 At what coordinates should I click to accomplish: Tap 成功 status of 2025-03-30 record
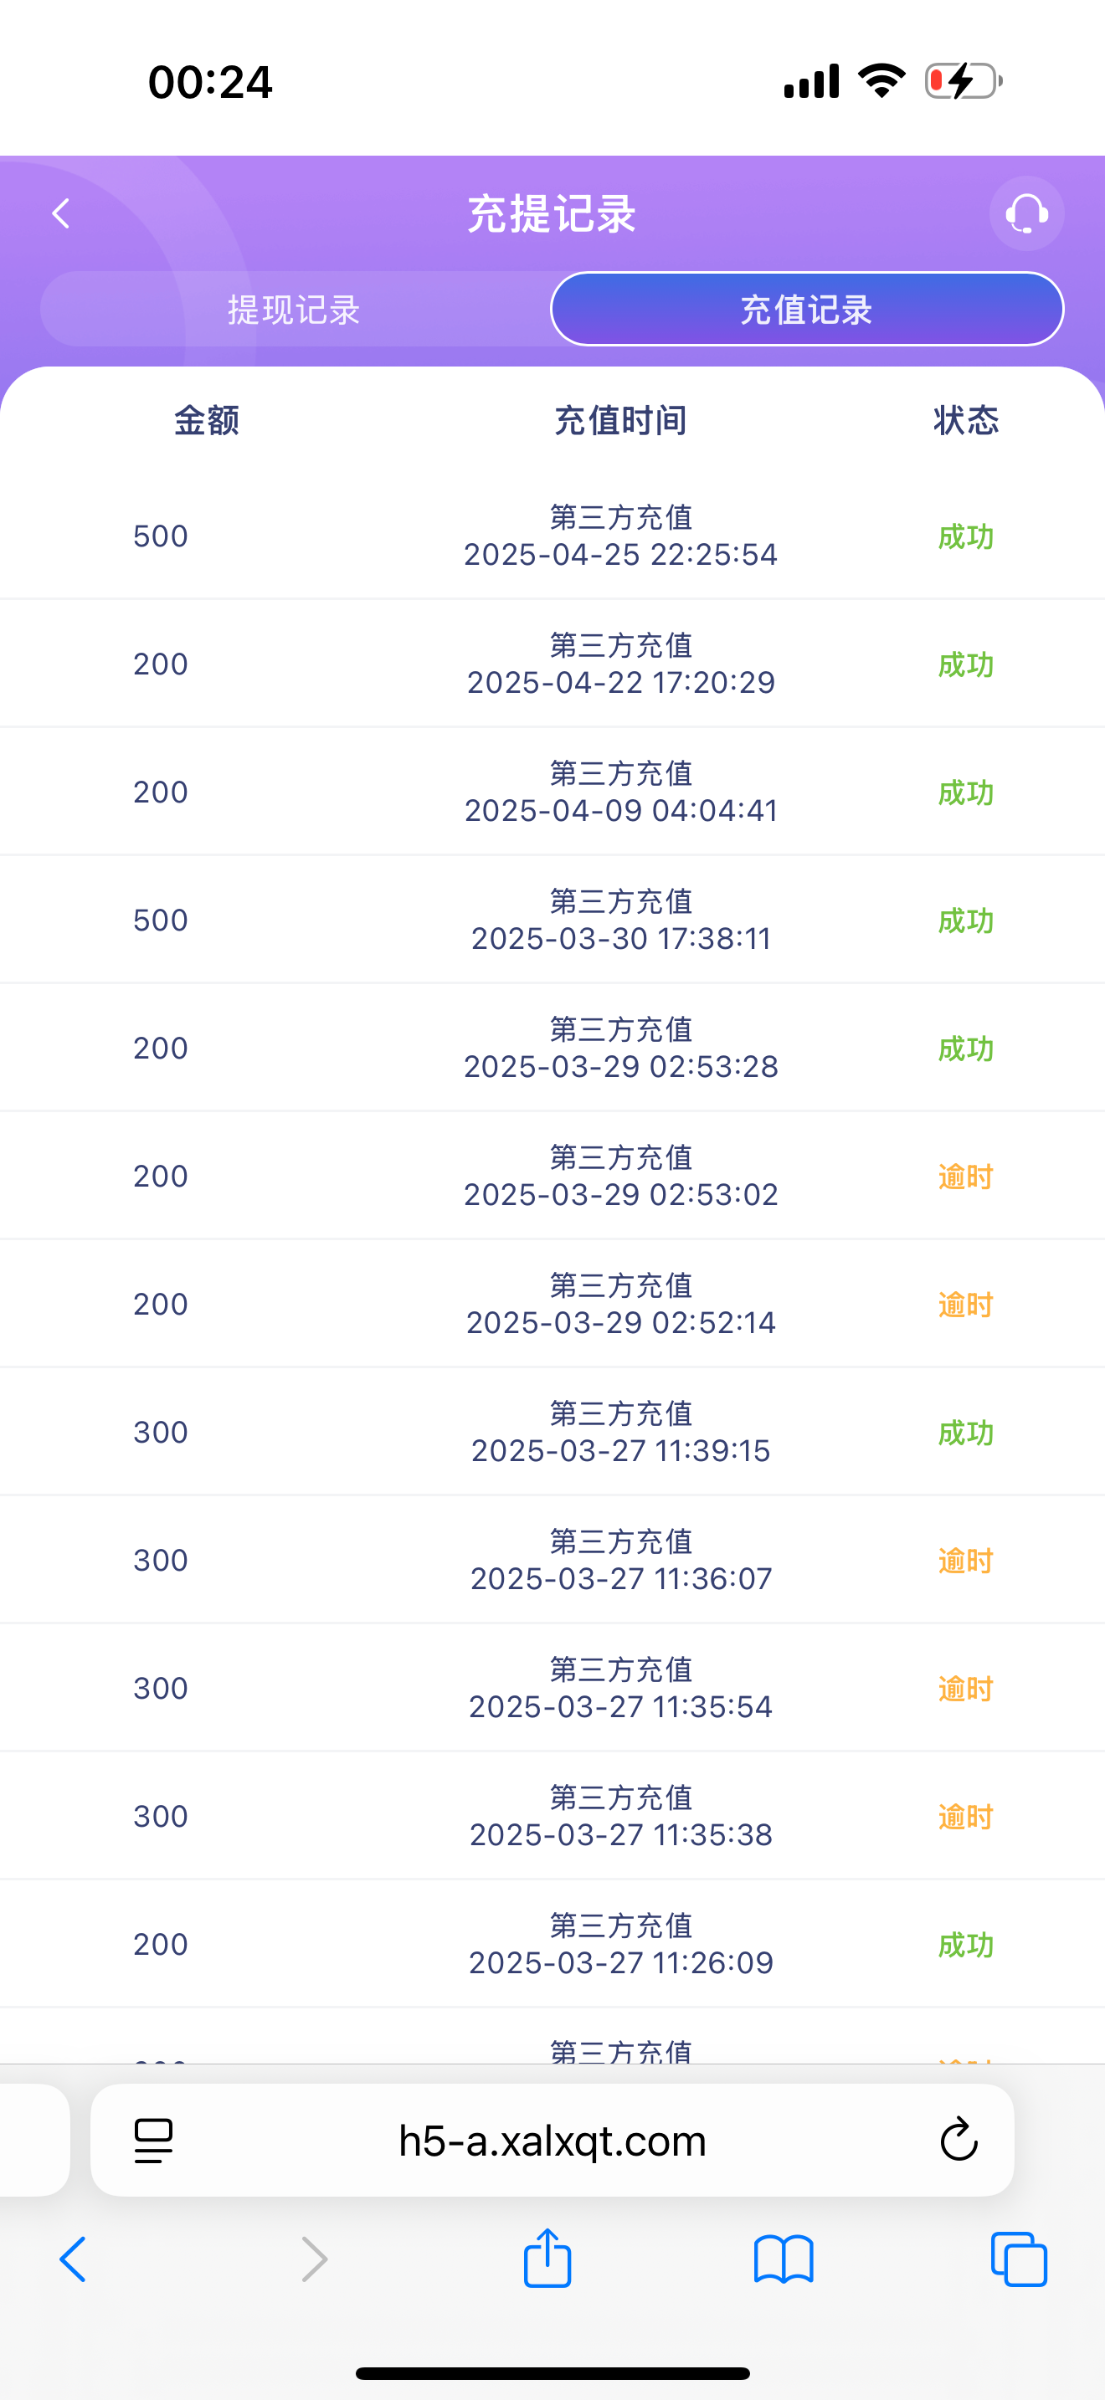click(965, 921)
